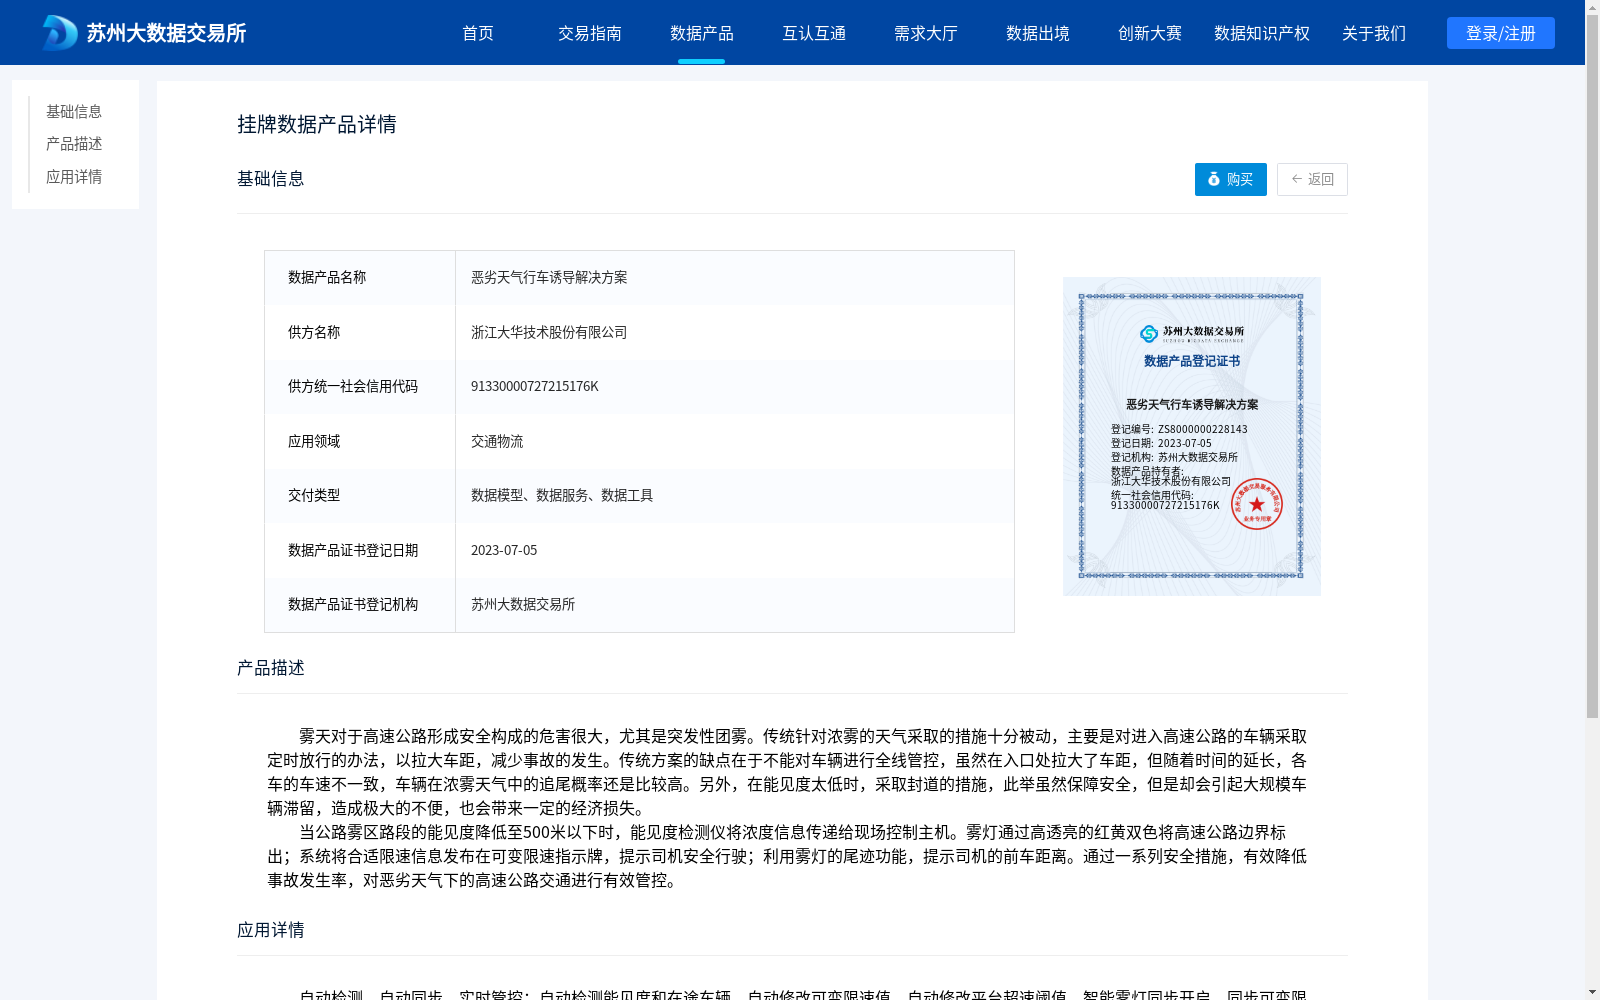Click the 数据产品证书登记日期 label cell
The width and height of the screenshot is (1600, 1000).
pos(360,550)
